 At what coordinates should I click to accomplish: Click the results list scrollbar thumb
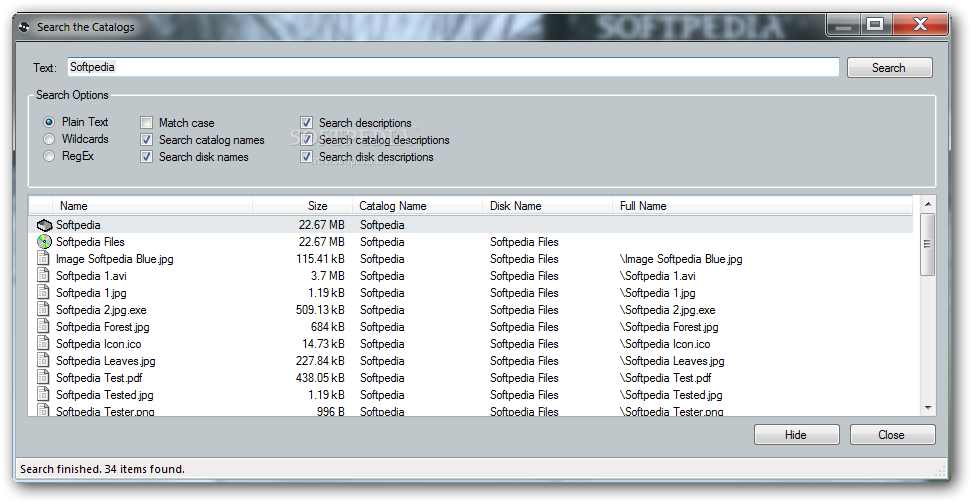coord(928,244)
